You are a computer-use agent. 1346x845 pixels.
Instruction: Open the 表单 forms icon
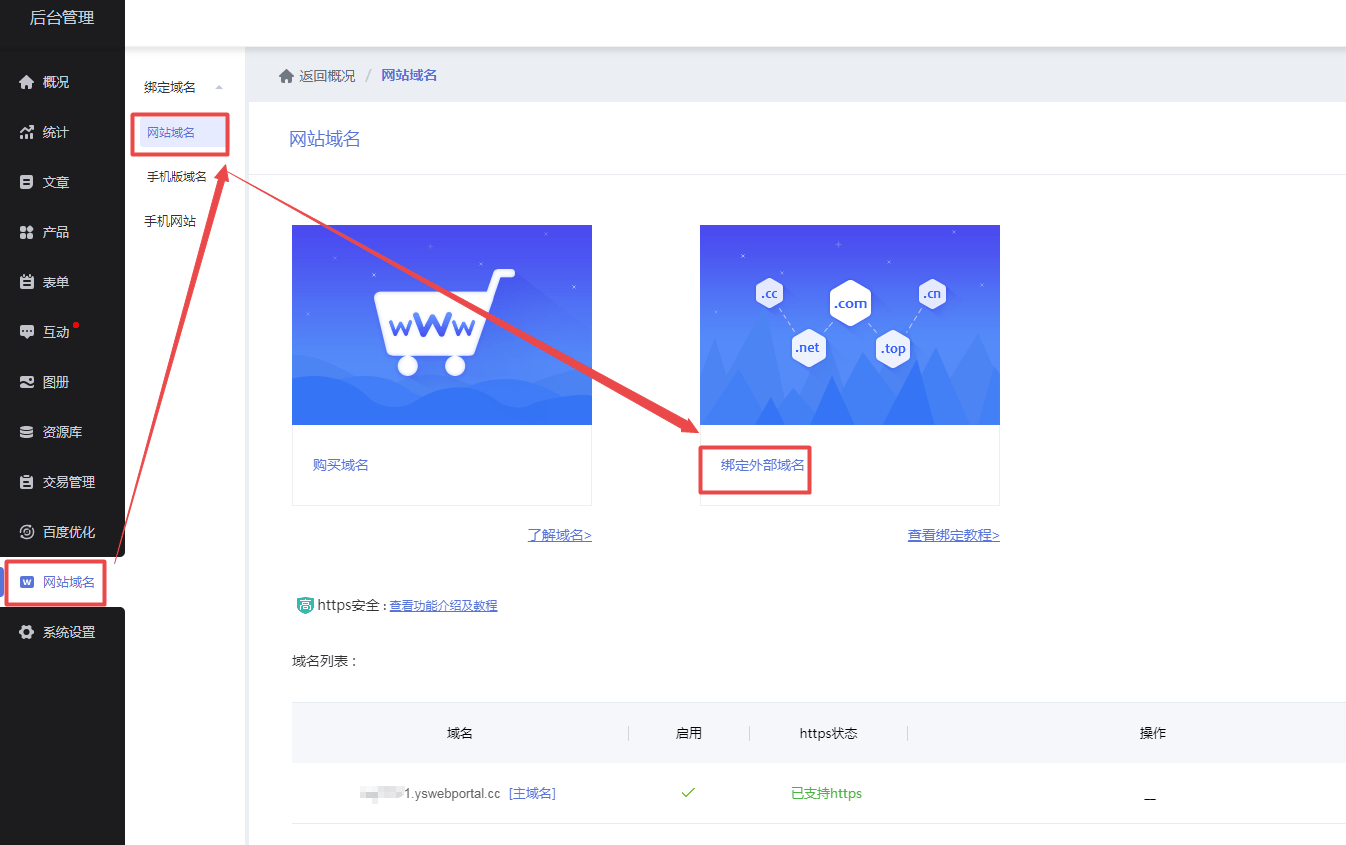(x=25, y=282)
